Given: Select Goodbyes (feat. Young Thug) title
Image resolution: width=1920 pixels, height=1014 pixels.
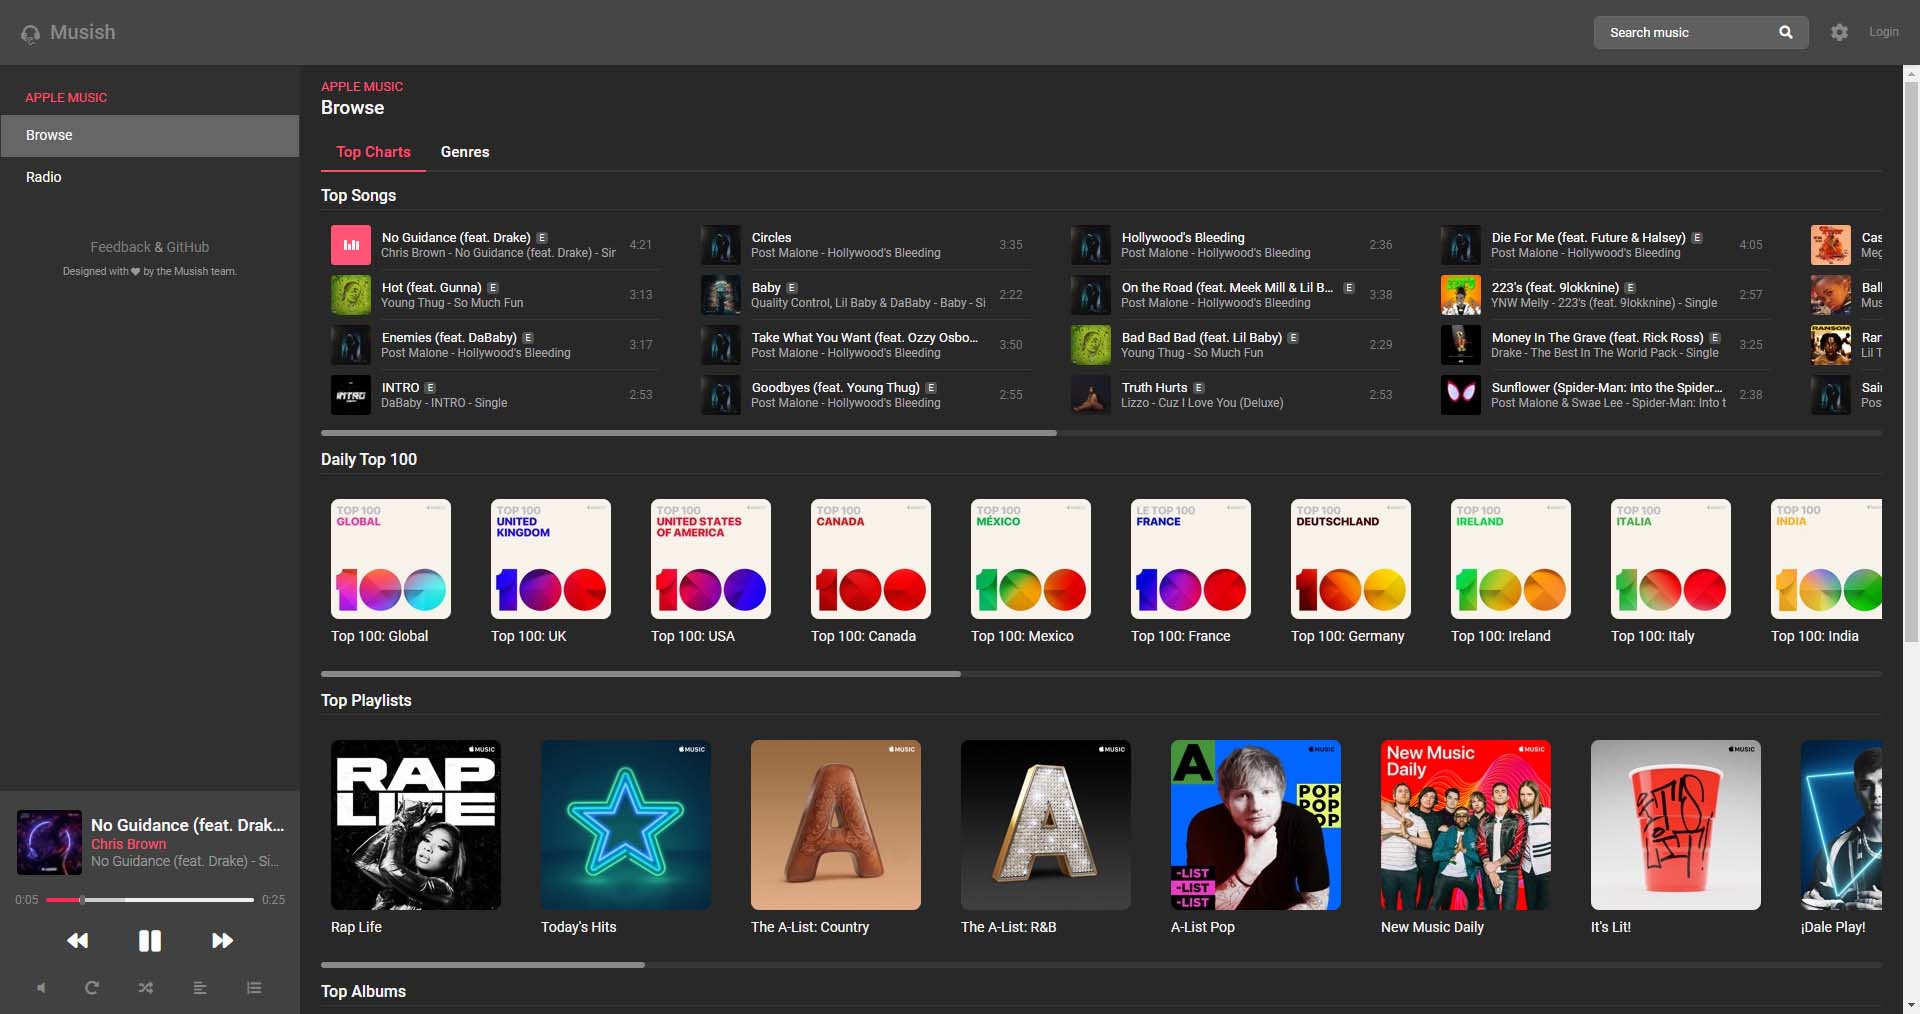Looking at the screenshot, I should pos(835,387).
